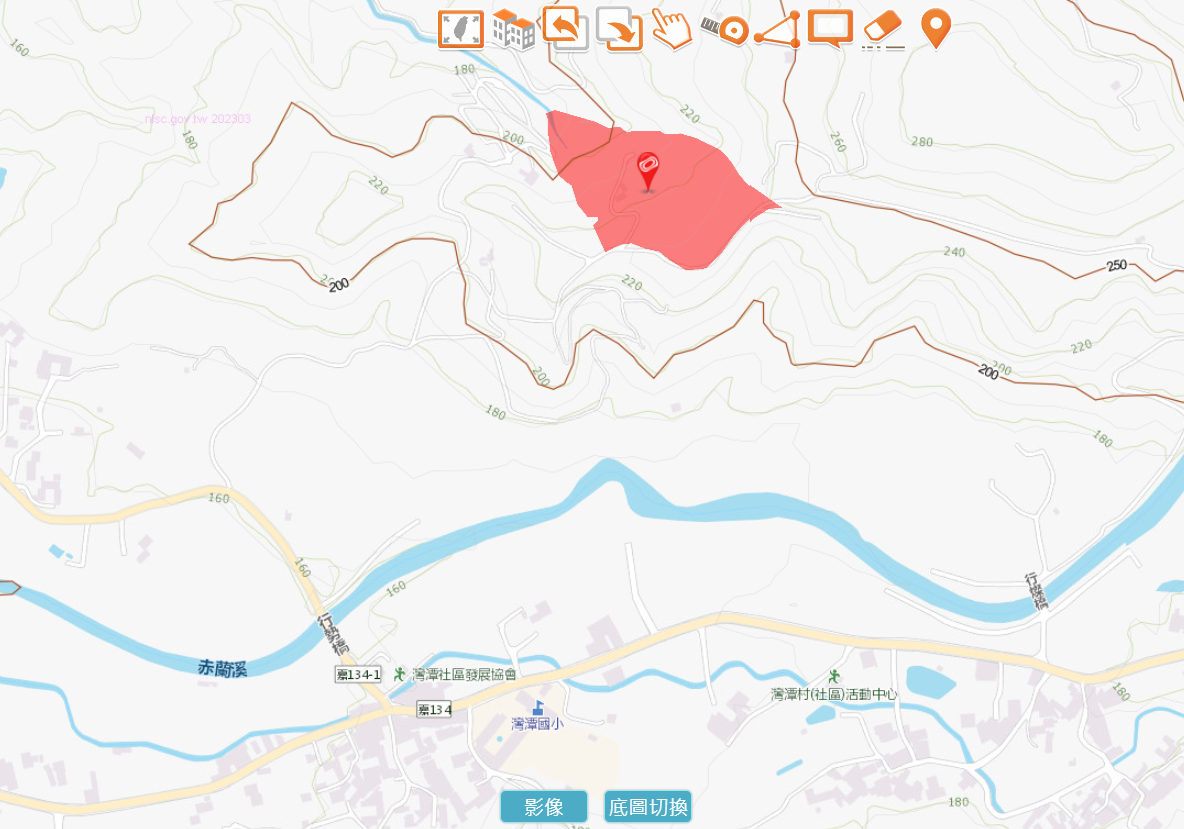Viewport: 1184px width, 829px height.
Task: Click the 嘉134-1 road shield
Action: pos(359,674)
